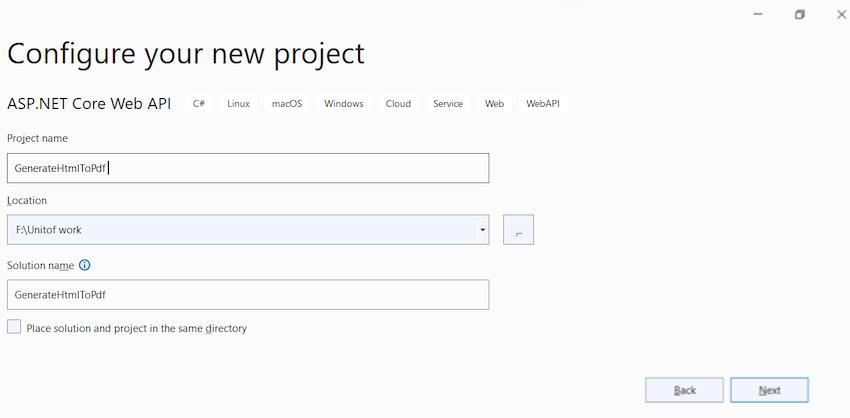The height and width of the screenshot is (418, 850).
Task: Click the Solution name info icon
Action: tap(85, 265)
